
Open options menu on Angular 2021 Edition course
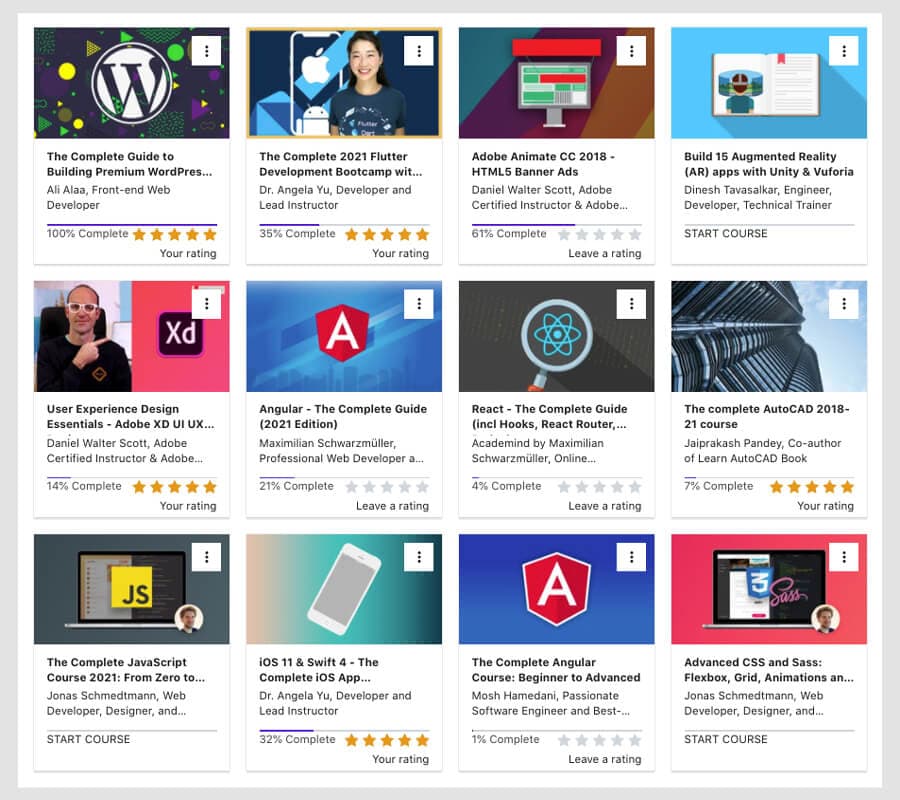[419, 303]
